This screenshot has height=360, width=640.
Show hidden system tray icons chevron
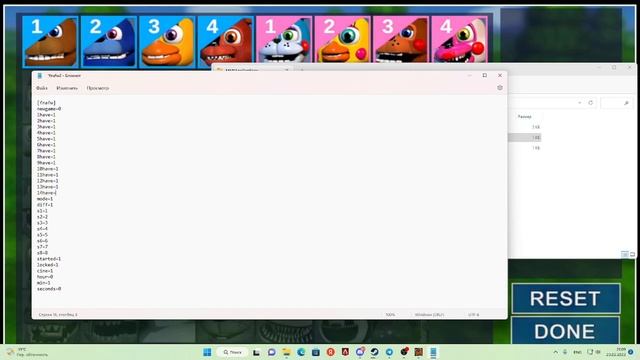pyautogui.click(x=556, y=352)
